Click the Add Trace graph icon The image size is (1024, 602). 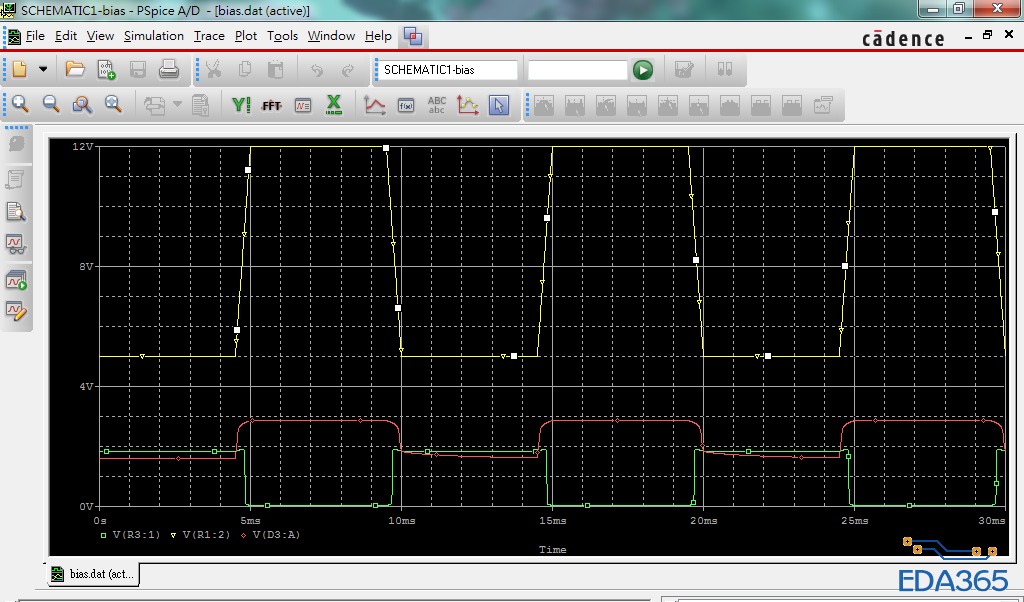(x=375, y=104)
